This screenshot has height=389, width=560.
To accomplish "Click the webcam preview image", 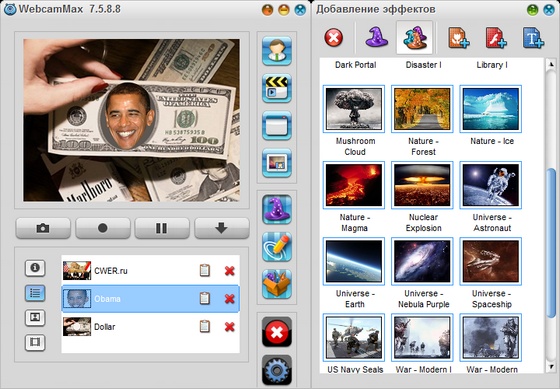I will click(131, 120).
